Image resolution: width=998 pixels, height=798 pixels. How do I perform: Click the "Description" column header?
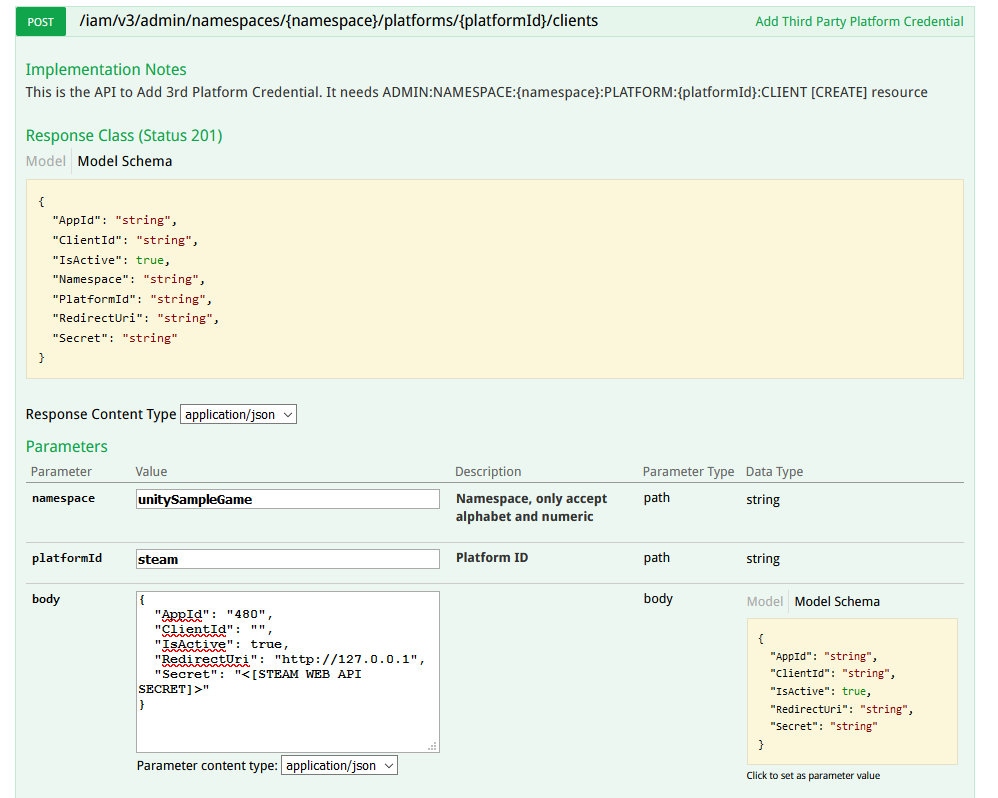pyautogui.click(x=488, y=472)
